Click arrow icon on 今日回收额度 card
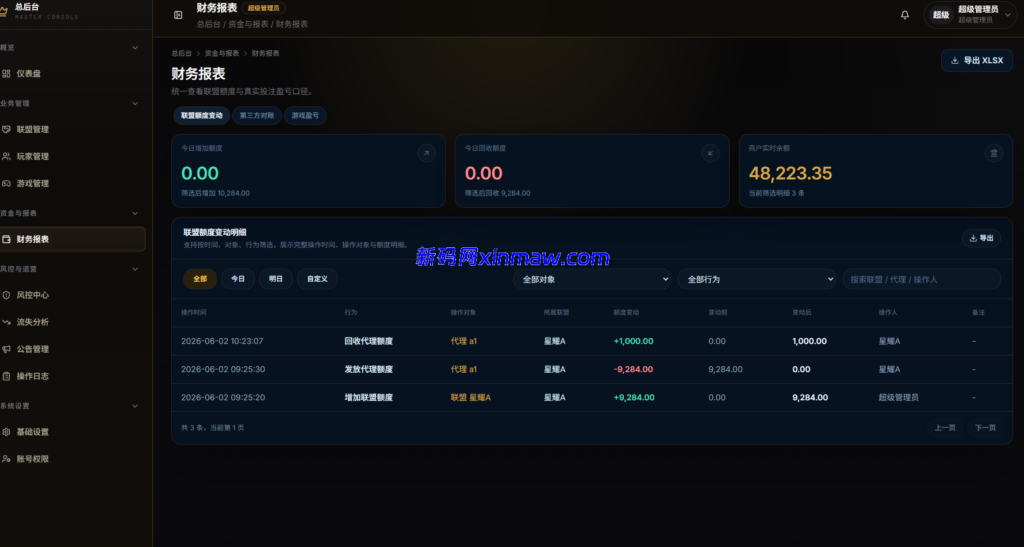The width and height of the screenshot is (1024, 547). pyautogui.click(x=711, y=153)
